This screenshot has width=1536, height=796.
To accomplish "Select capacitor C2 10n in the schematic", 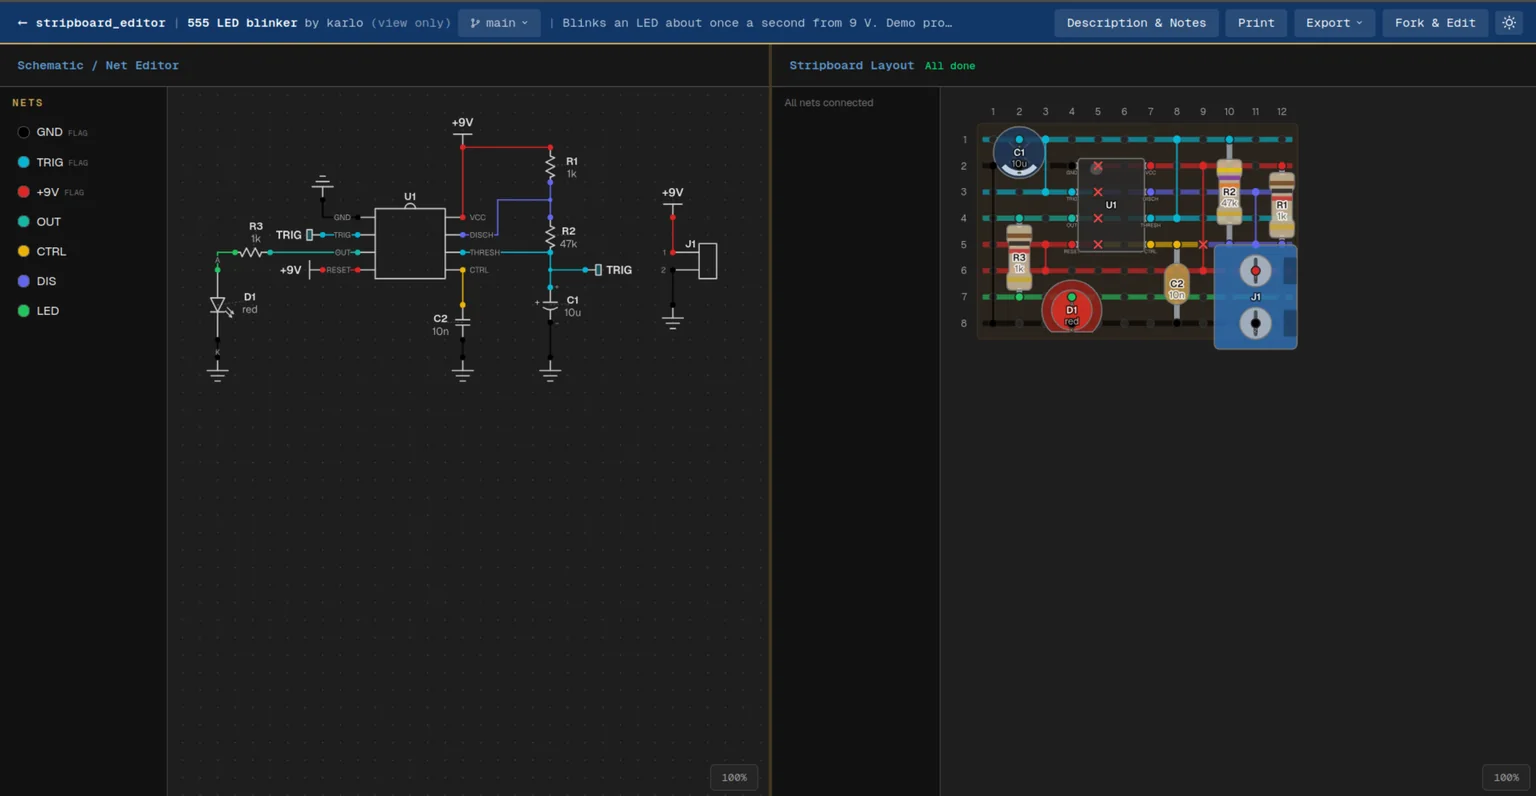I will pyautogui.click(x=462, y=322).
